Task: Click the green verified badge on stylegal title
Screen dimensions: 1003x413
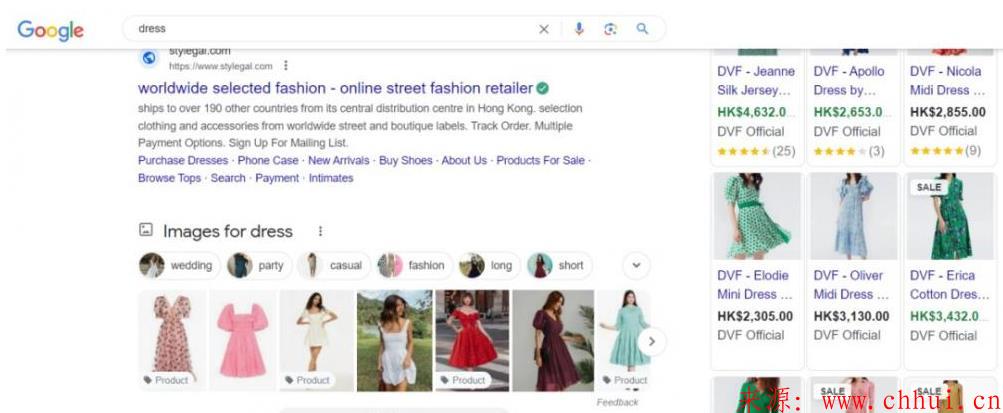Action: (542, 88)
